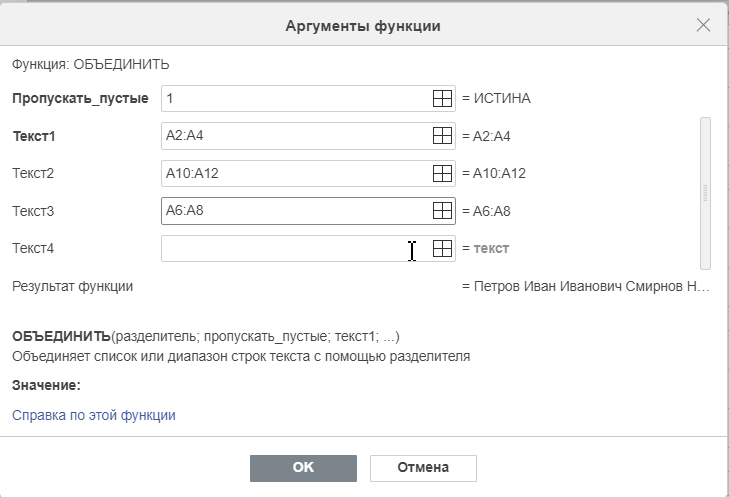This screenshot has width=729, height=497.
Task: Click range selector icon beside A6:A8
Action: tap(442, 211)
